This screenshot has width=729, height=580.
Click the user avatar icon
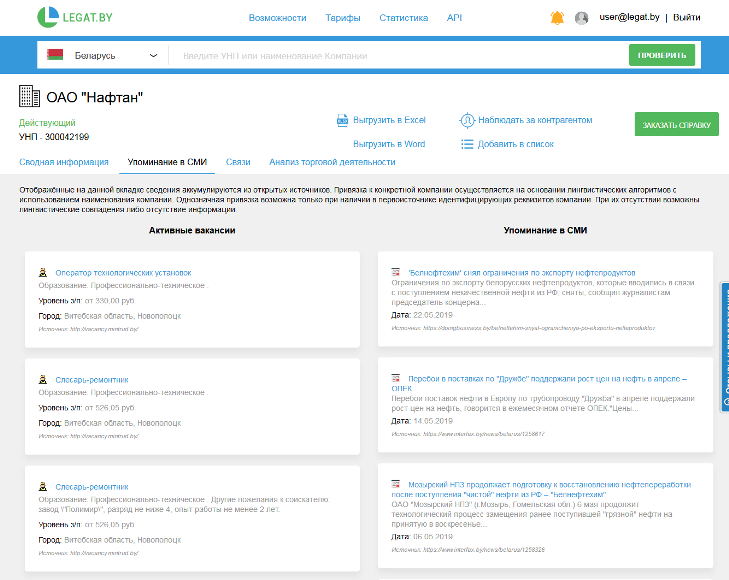[x=582, y=18]
